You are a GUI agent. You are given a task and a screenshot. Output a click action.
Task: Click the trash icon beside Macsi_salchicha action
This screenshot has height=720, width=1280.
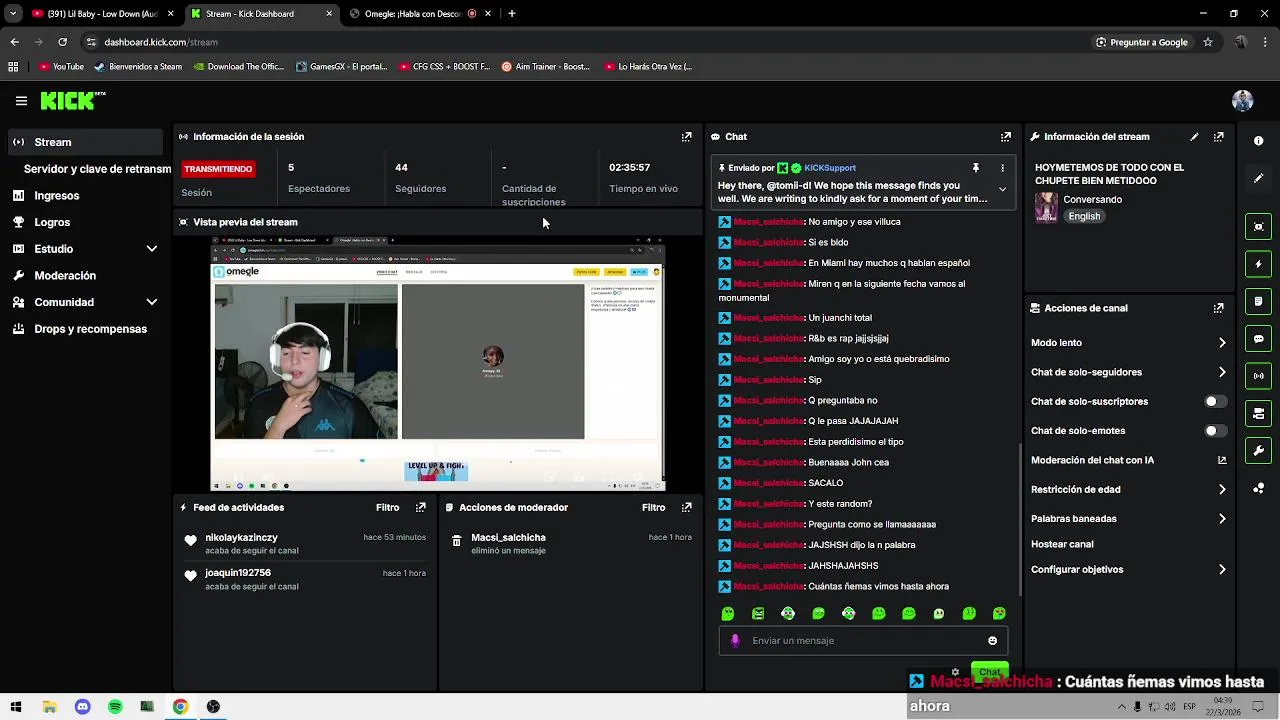pyautogui.click(x=456, y=541)
